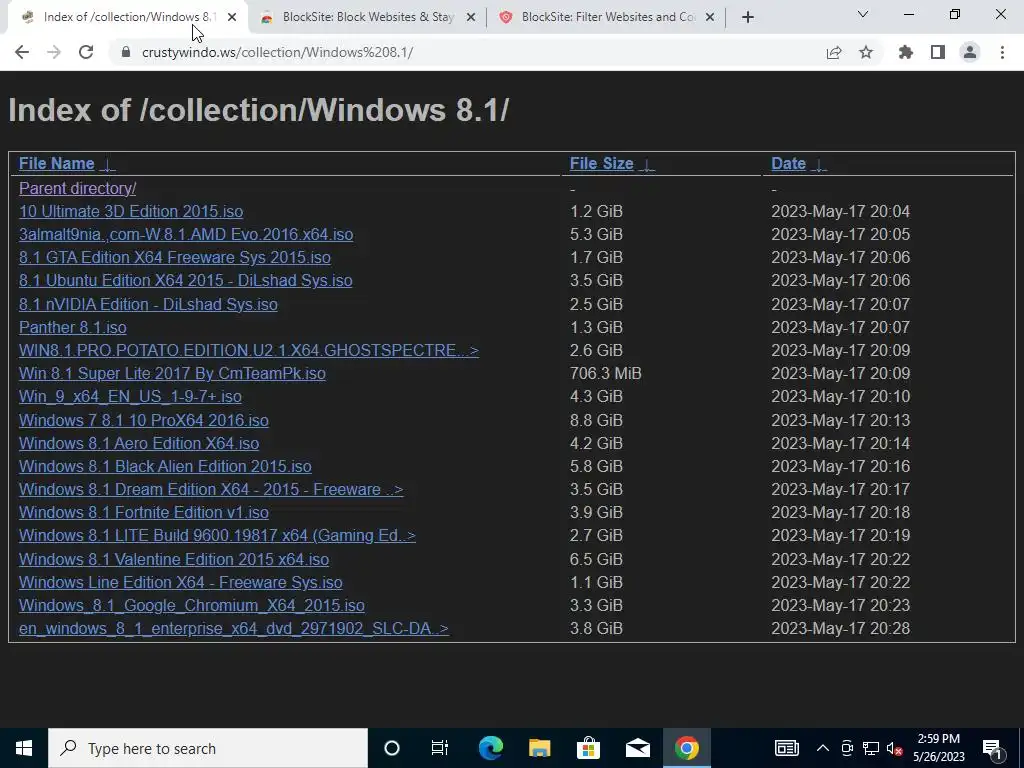Open Chrome three-dot menu

1002,52
